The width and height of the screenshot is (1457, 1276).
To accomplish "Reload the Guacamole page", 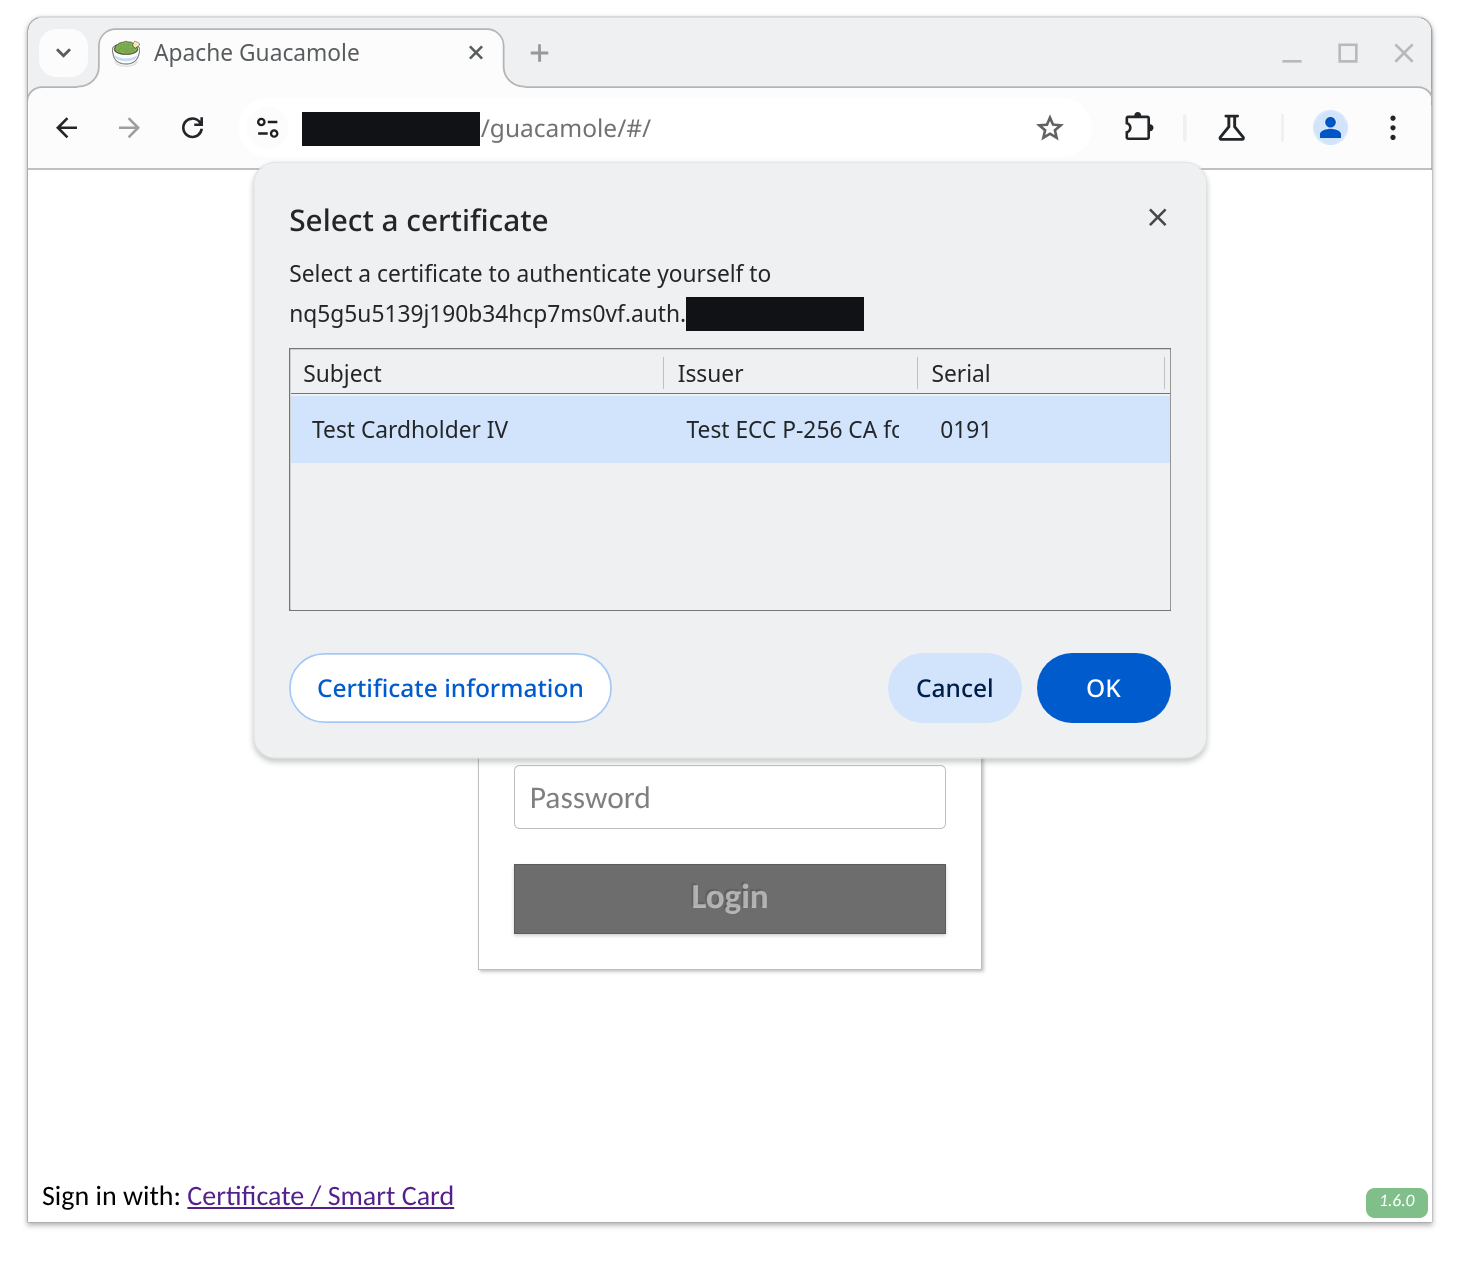I will (x=192, y=128).
